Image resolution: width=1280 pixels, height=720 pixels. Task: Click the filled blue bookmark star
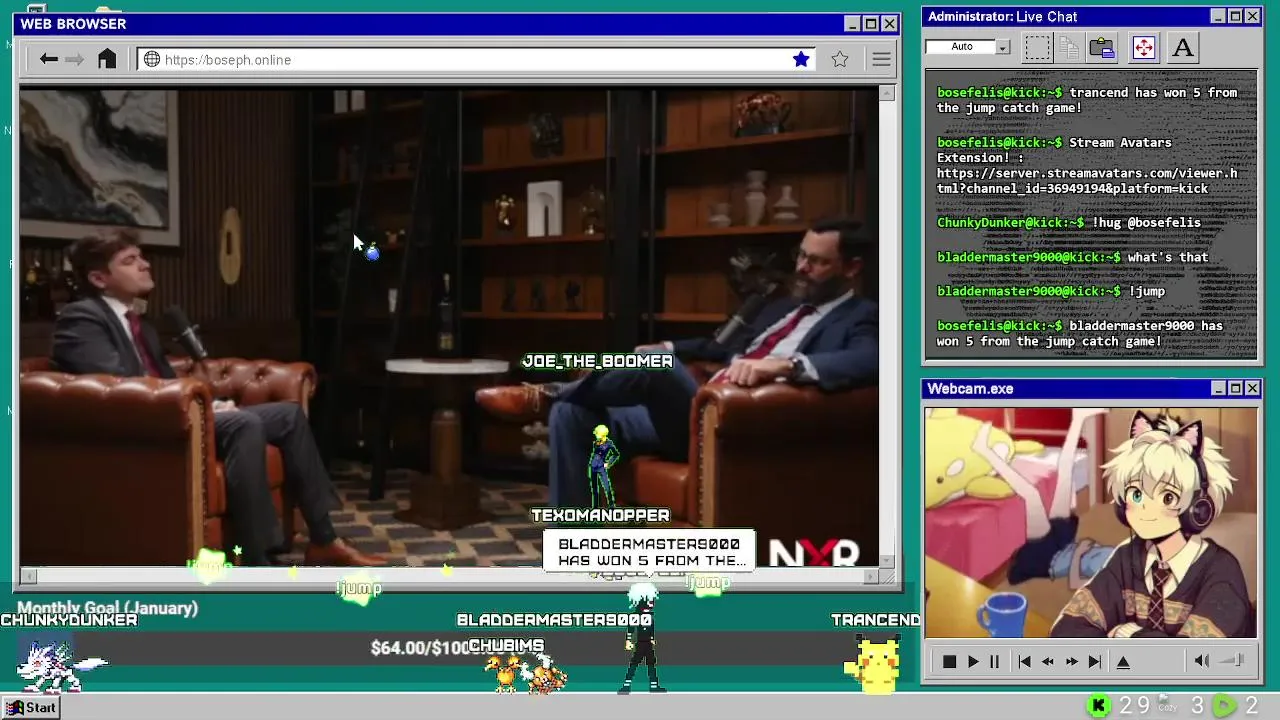pos(801,59)
